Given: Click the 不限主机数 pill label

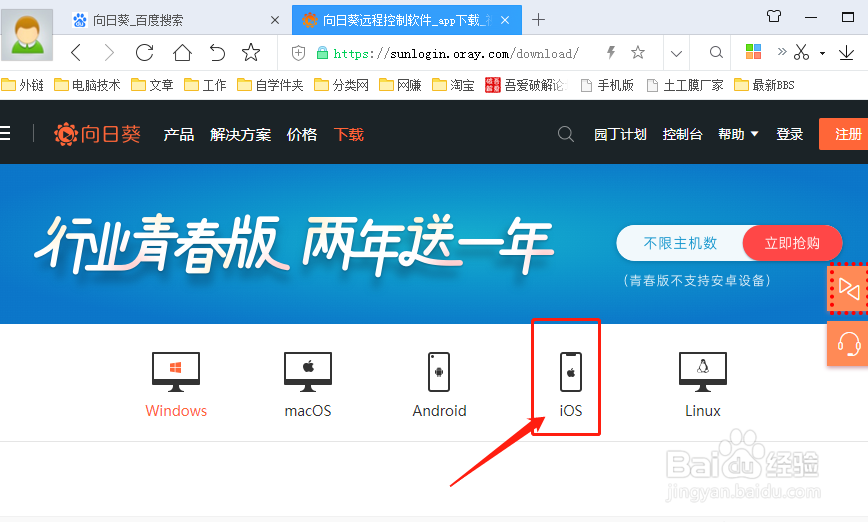Looking at the screenshot, I should pos(680,243).
